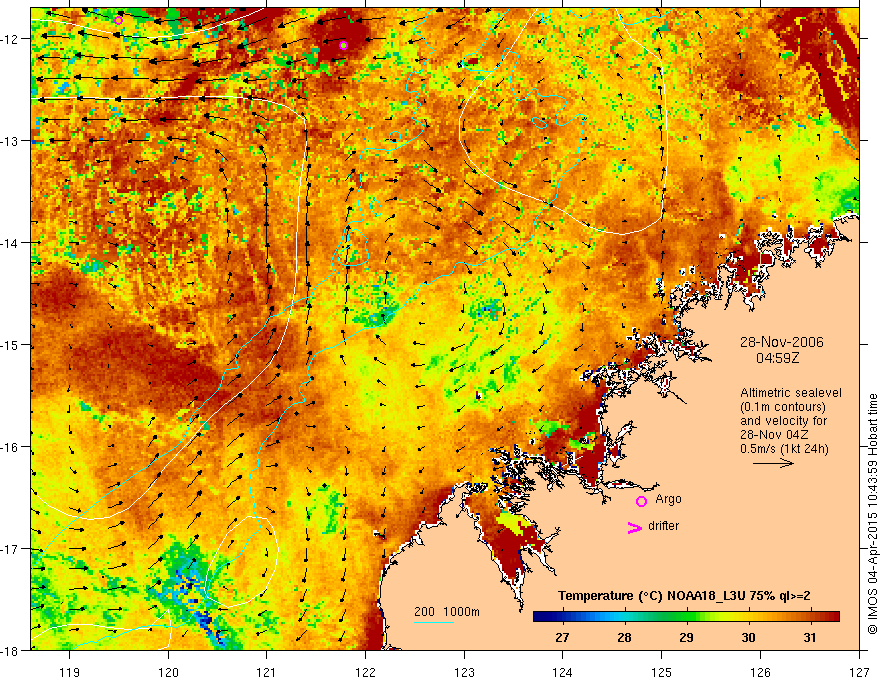880x680 pixels.
Task: Click the latitude label -16
Action: pyautogui.click(x=10, y=447)
